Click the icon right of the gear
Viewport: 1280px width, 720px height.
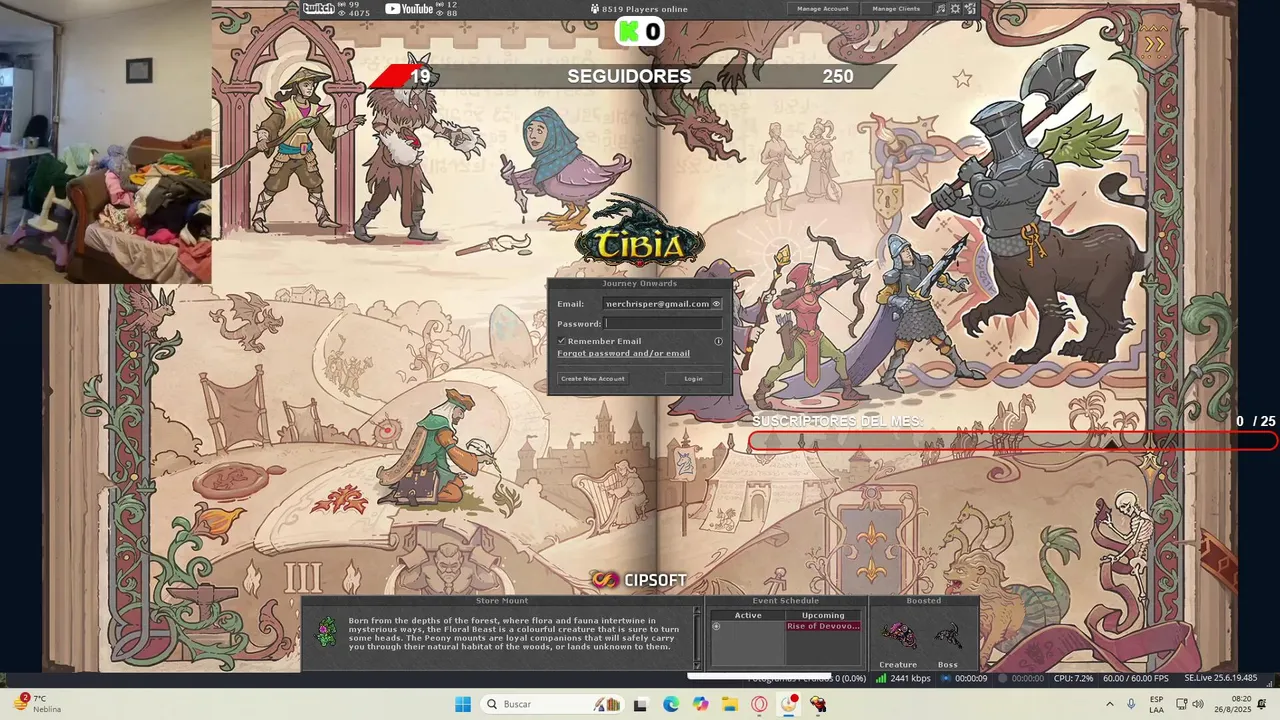point(970,8)
